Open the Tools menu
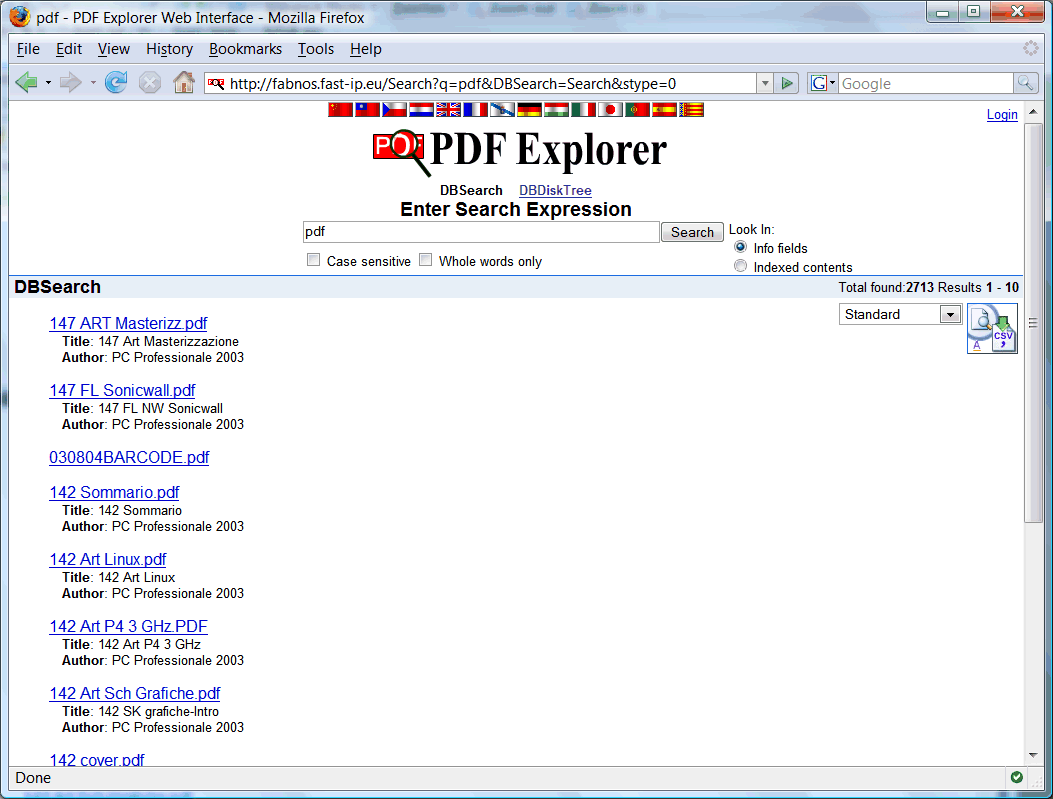Viewport: 1053px width, 799px height. pos(316,49)
